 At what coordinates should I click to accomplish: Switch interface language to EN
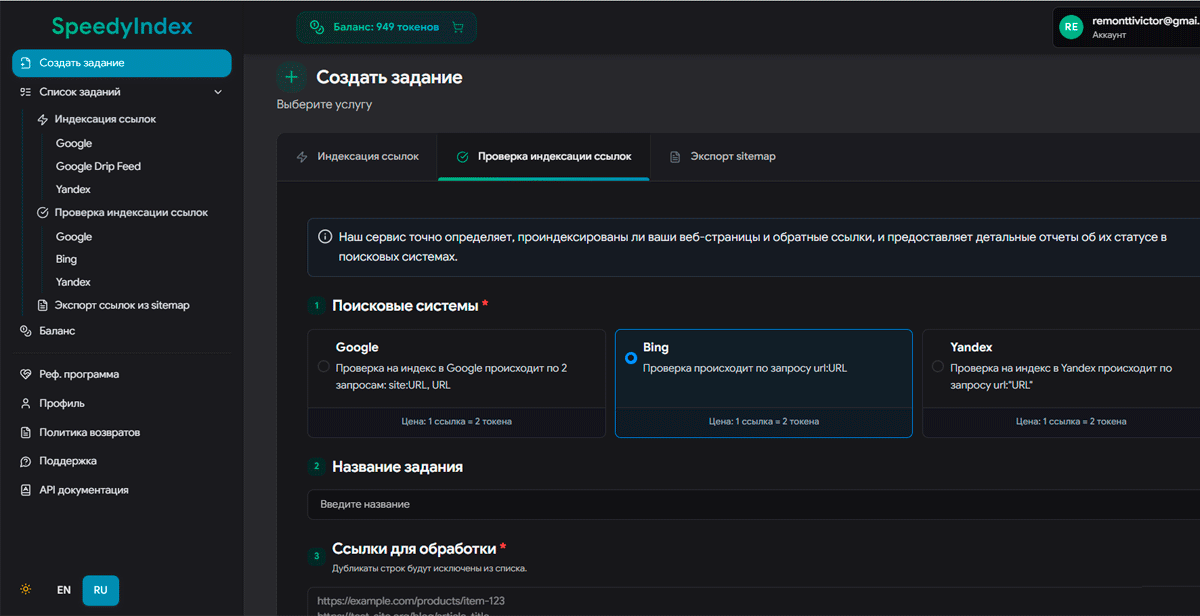coord(63,590)
